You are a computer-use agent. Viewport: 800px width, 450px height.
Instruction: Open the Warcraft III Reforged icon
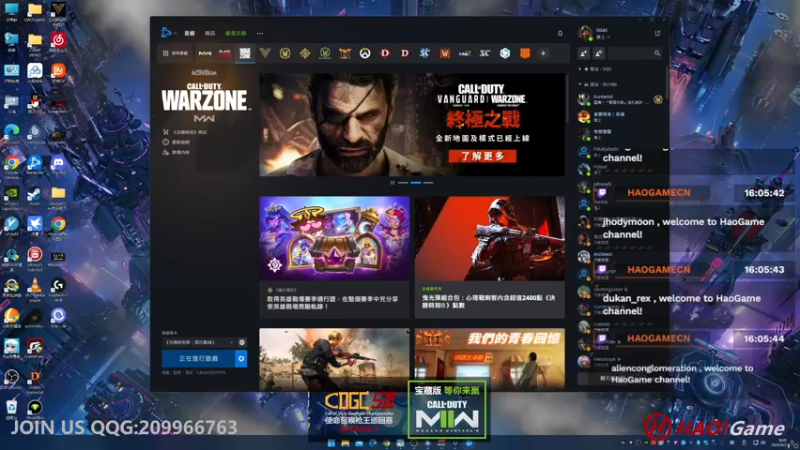(x=445, y=53)
